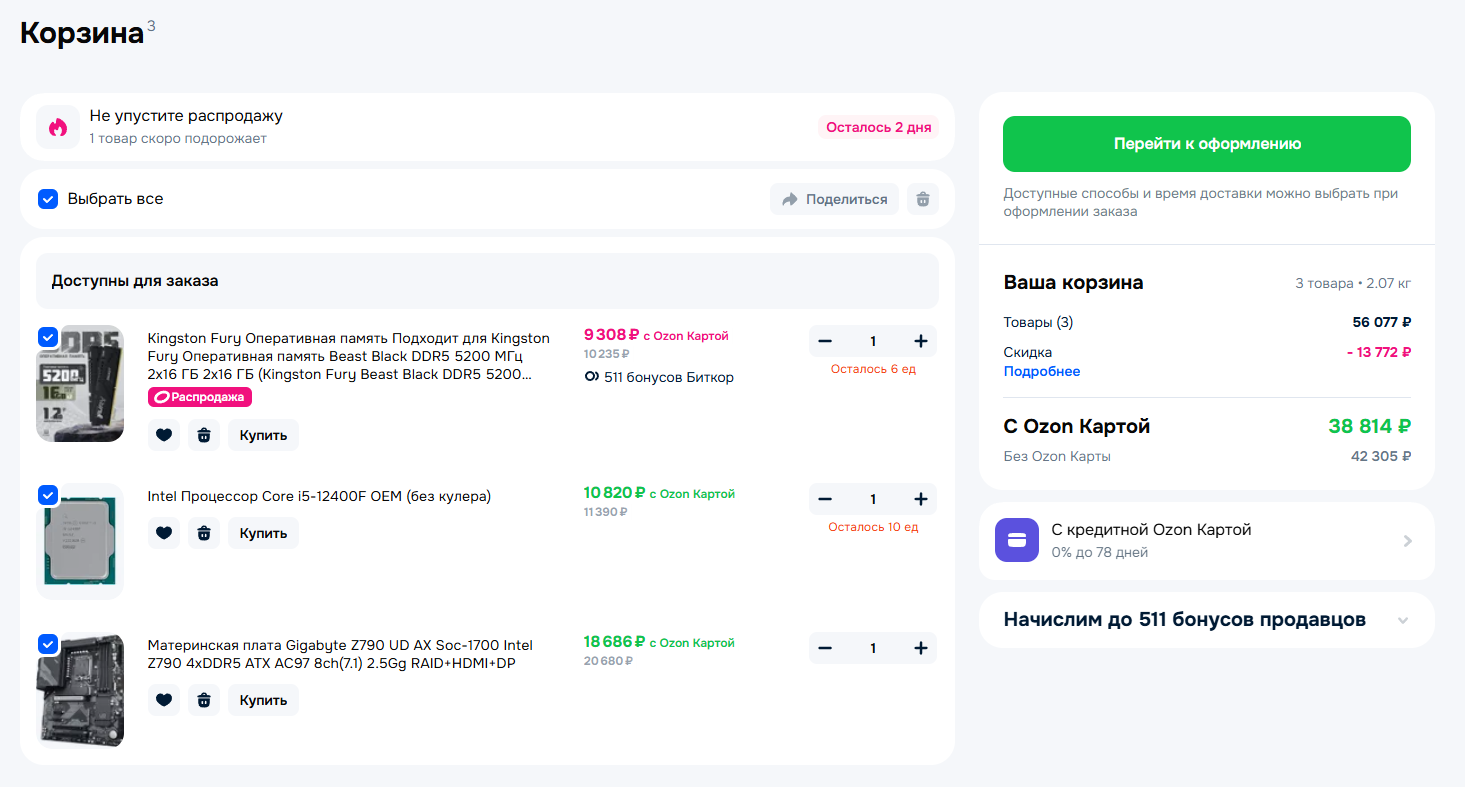The height and width of the screenshot is (787, 1465).
Task: Decrease quantity of Intel Core i5-12400F
Action: pos(825,499)
